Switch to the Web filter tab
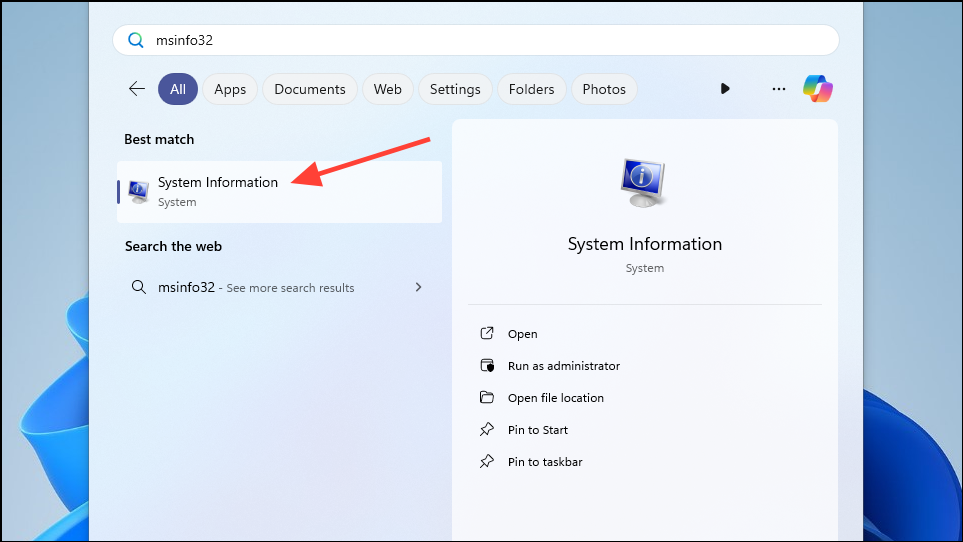 pyautogui.click(x=388, y=89)
